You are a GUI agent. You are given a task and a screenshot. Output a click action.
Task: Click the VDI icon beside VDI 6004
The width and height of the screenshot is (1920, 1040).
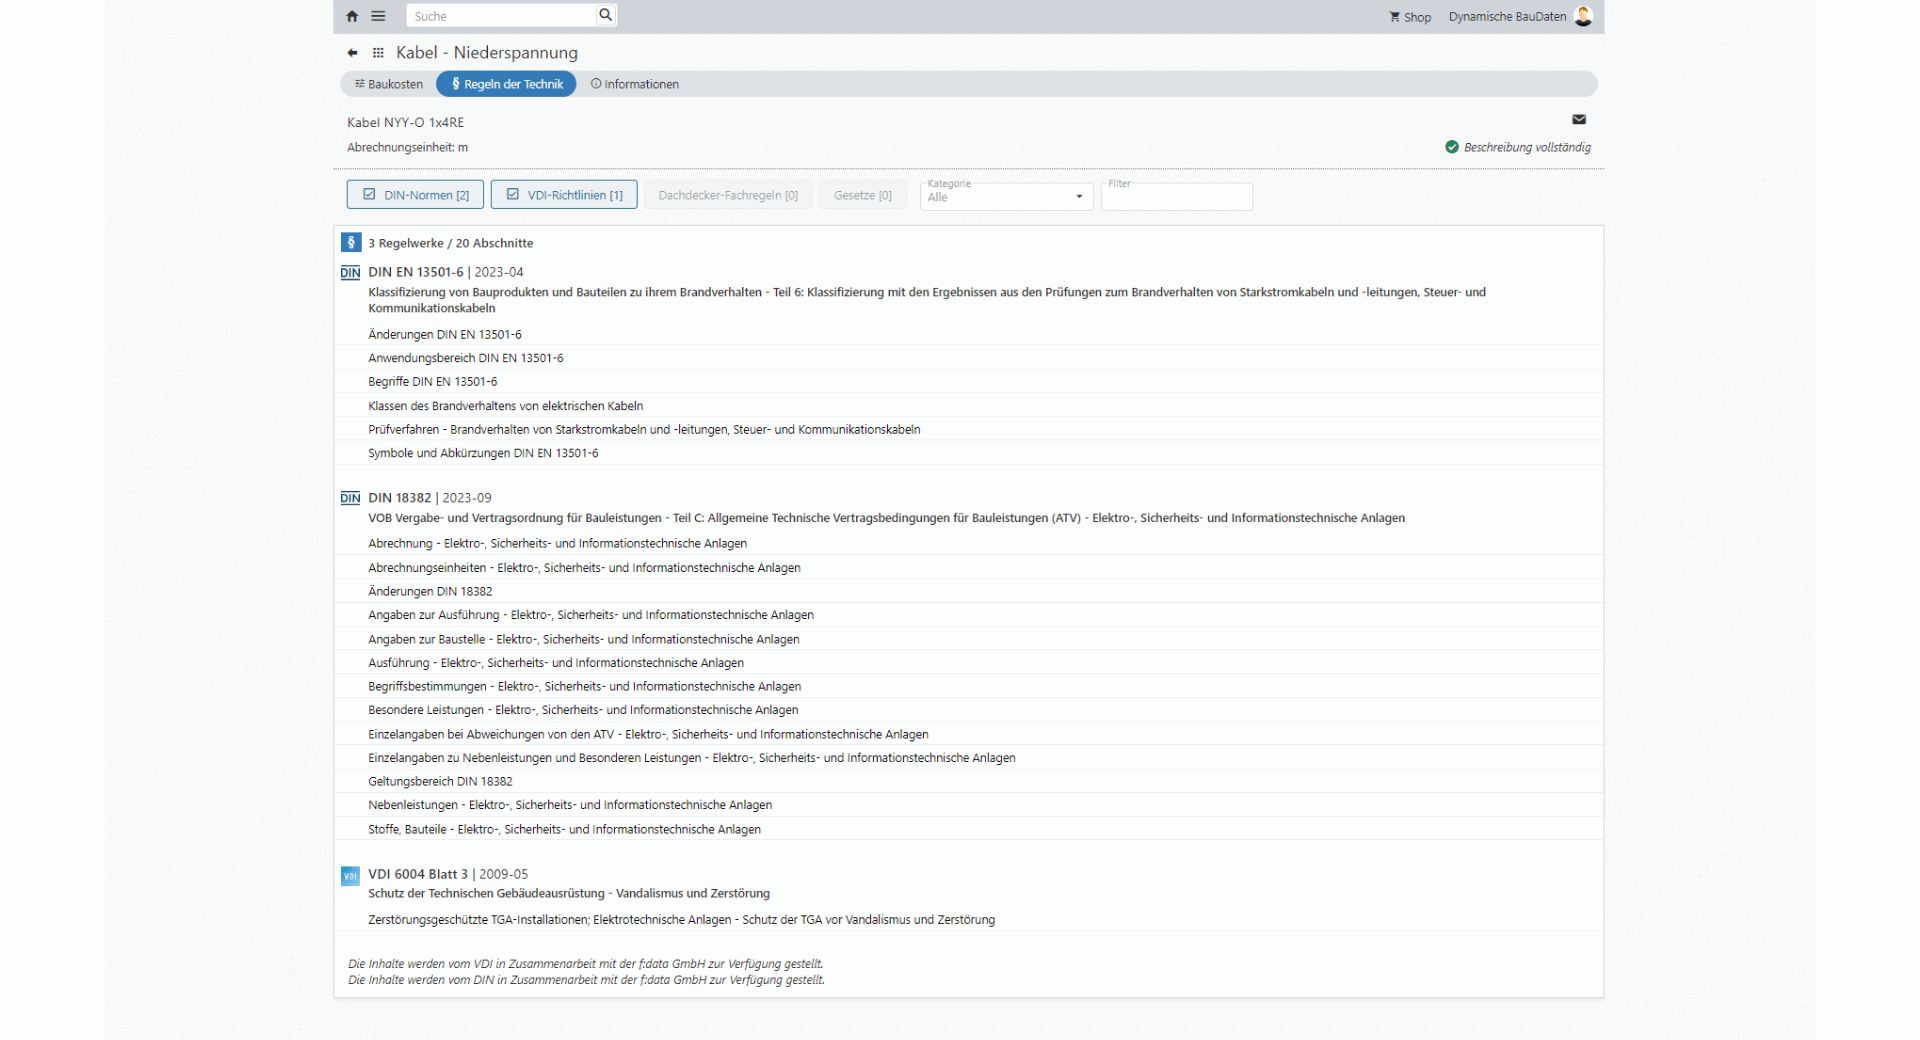pos(350,876)
